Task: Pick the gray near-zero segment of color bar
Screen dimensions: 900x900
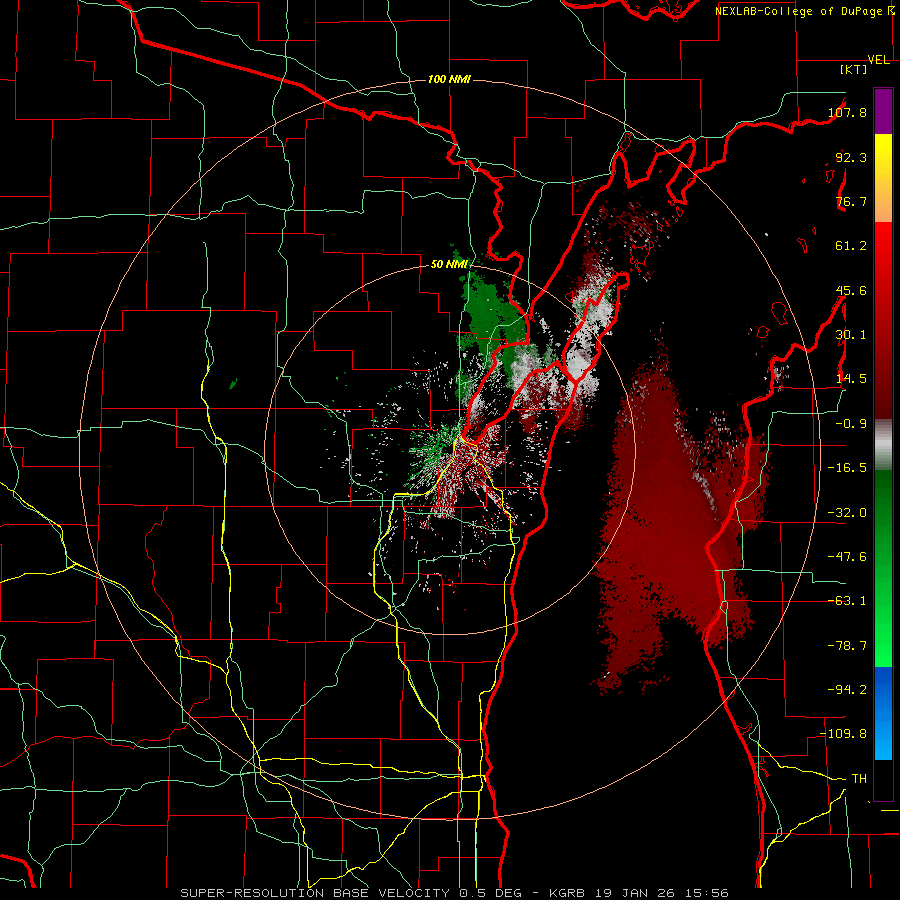Action: coord(883,444)
